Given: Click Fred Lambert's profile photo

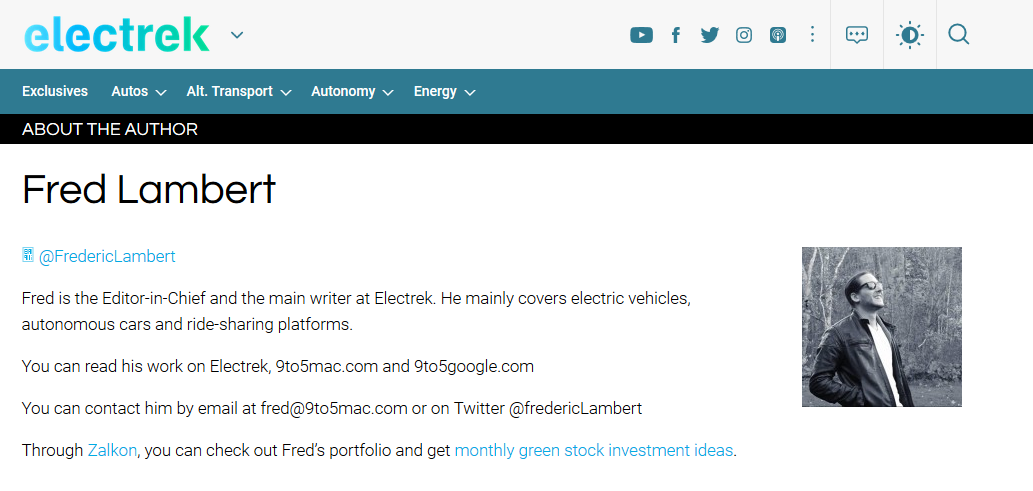Looking at the screenshot, I should coord(881,327).
